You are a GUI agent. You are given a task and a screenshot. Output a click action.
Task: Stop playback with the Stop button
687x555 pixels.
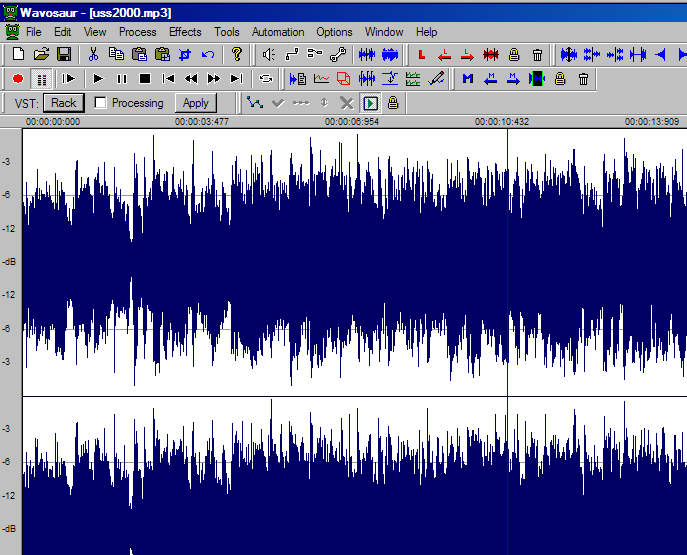(144, 78)
